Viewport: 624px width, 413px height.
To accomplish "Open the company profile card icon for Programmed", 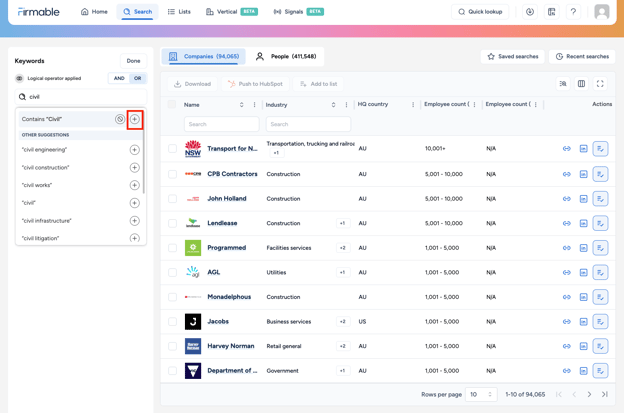I will [583, 248].
